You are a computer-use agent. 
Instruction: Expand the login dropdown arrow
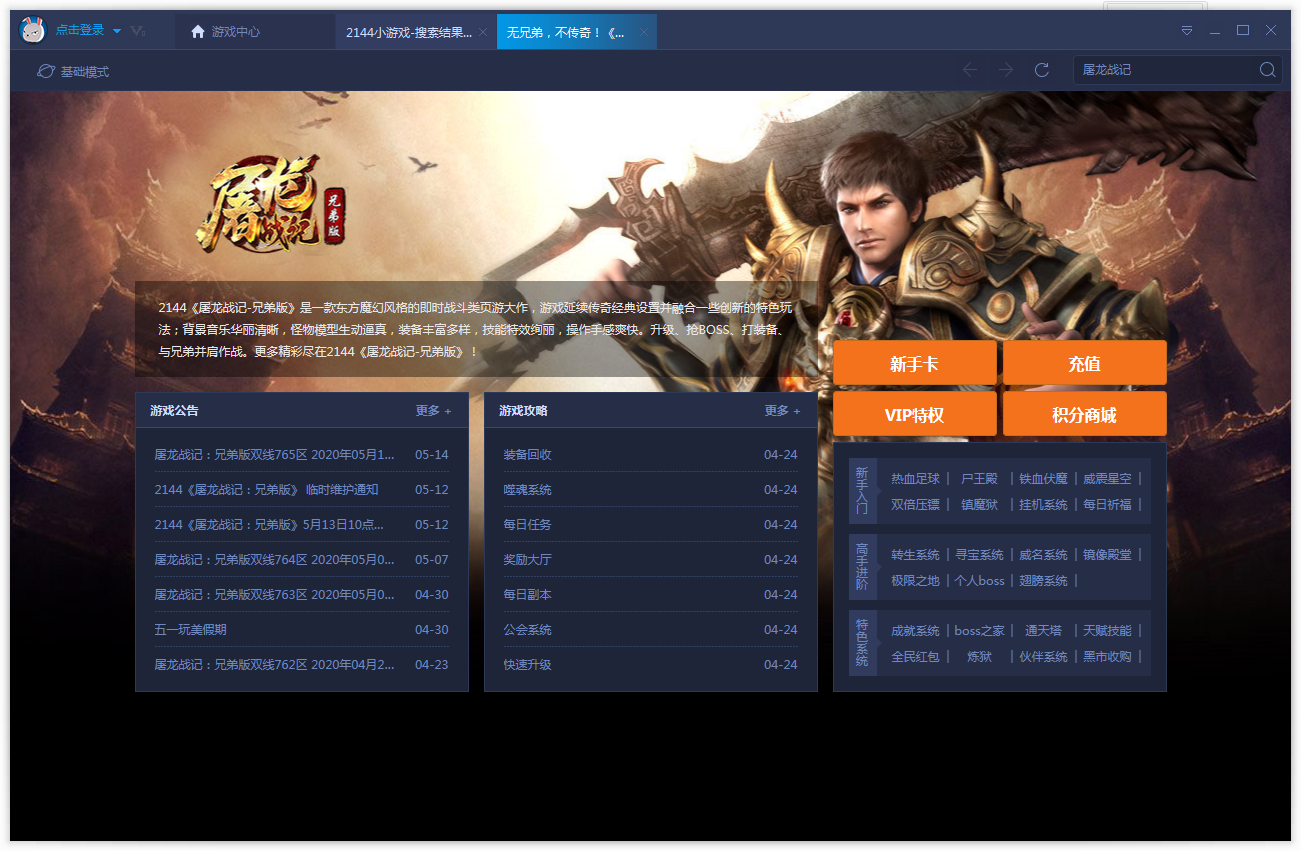pyautogui.click(x=117, y=31)
